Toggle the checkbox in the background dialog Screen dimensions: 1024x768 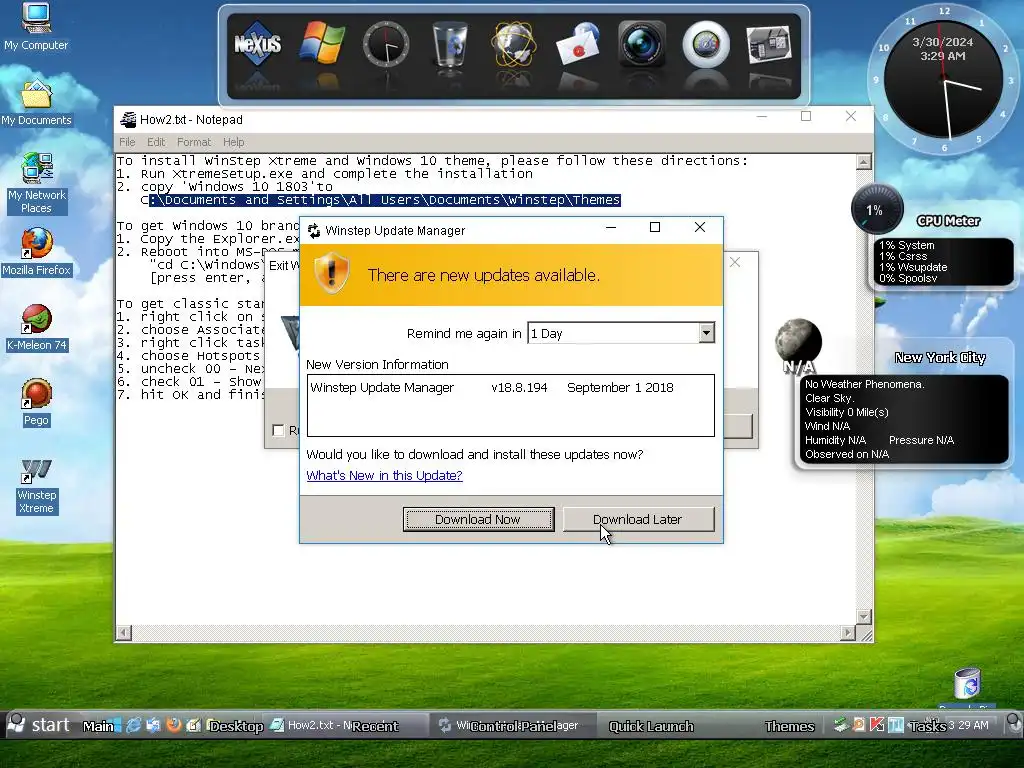278,430
